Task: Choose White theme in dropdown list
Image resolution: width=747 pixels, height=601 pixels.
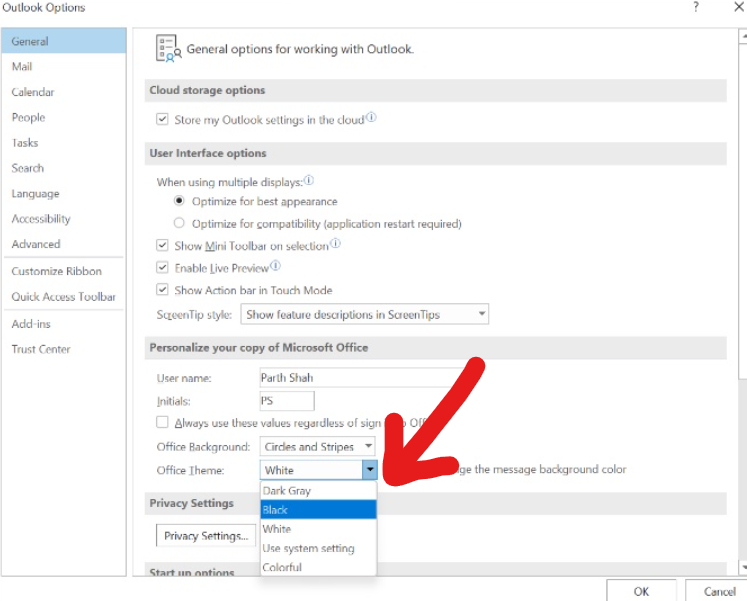Action: tap(318, 529)
